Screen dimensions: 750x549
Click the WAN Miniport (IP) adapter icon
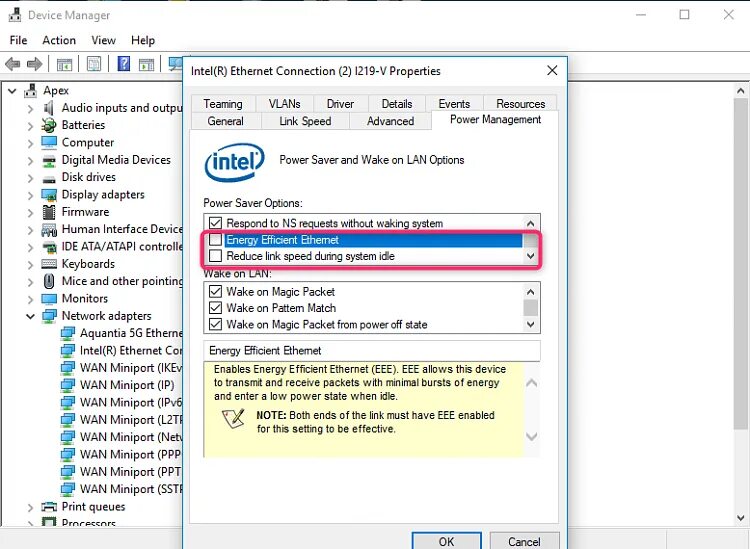(x=67, y=385)
